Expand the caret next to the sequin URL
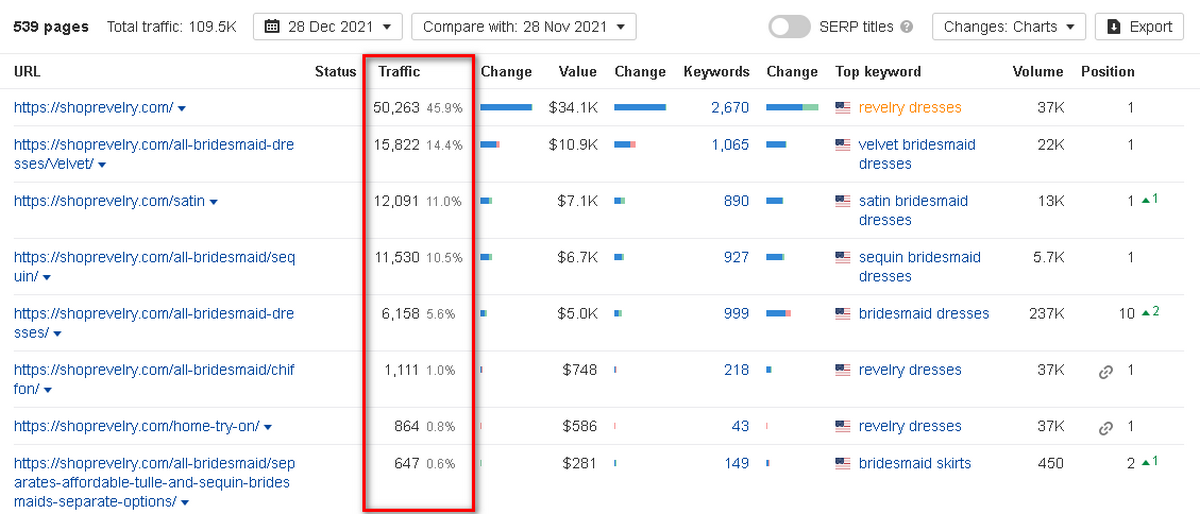The image size is (1200, 514). point(47,277)
